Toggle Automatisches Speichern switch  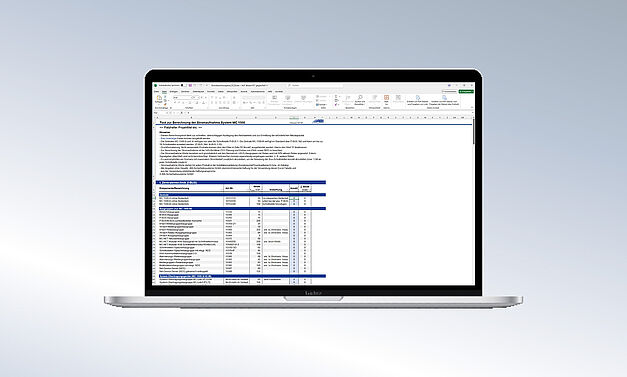183,85
